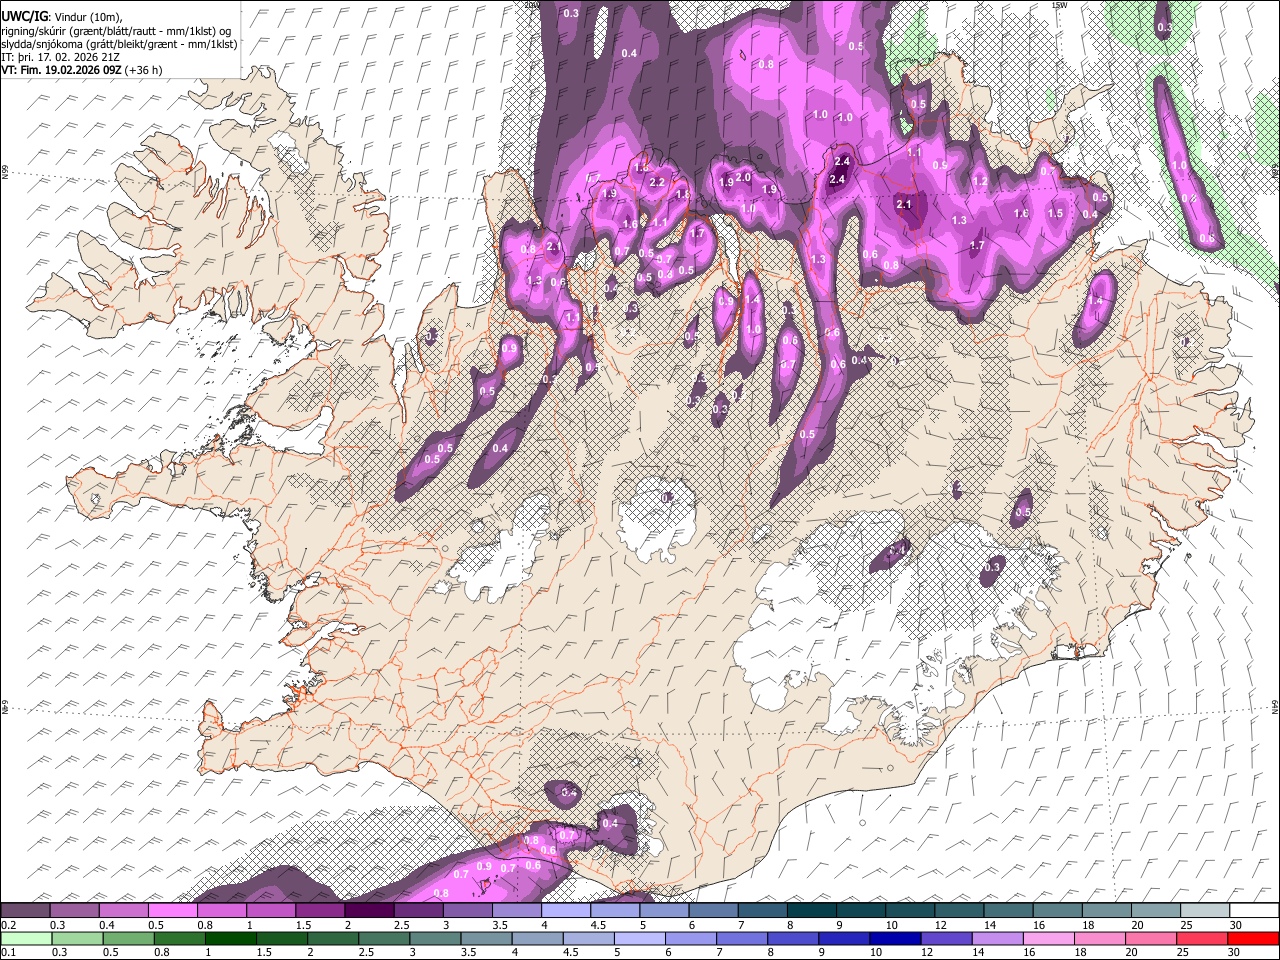
Task: Pick the purple snow swatch for 0.2–0.3
Action: pos(25,911)
